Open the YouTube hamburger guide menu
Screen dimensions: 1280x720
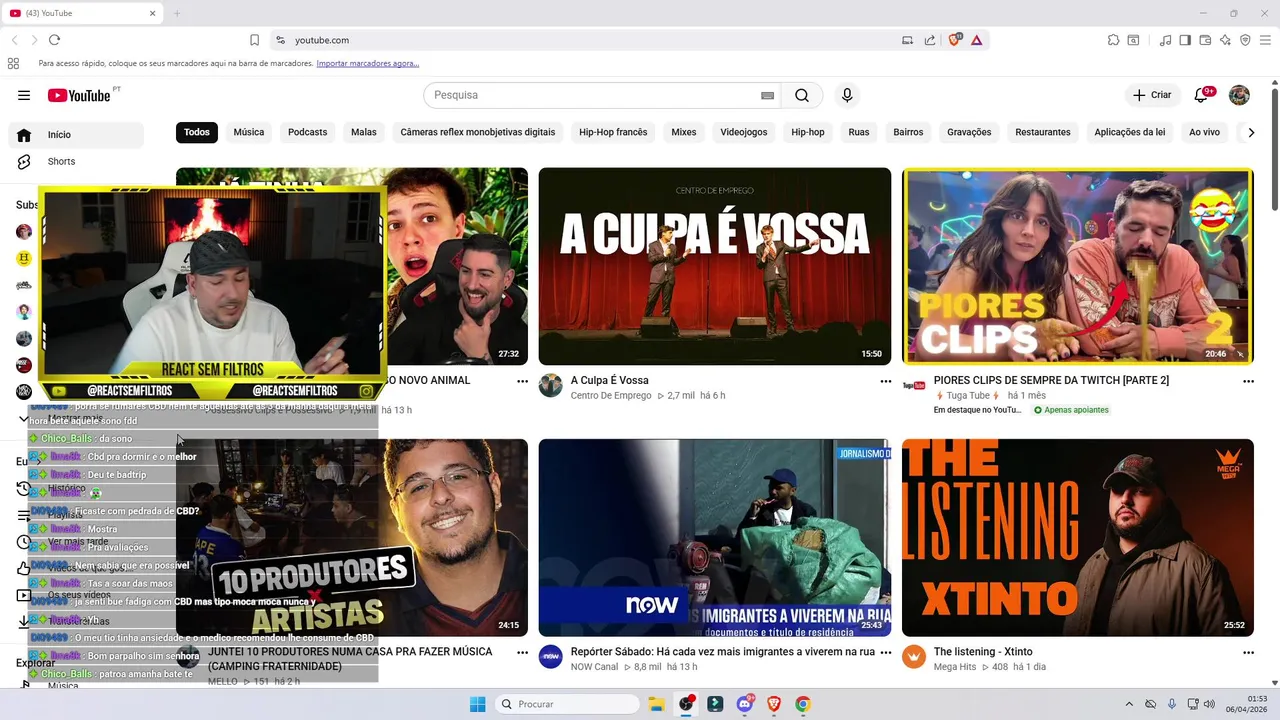pyautogui.click(x=24, y=95)
